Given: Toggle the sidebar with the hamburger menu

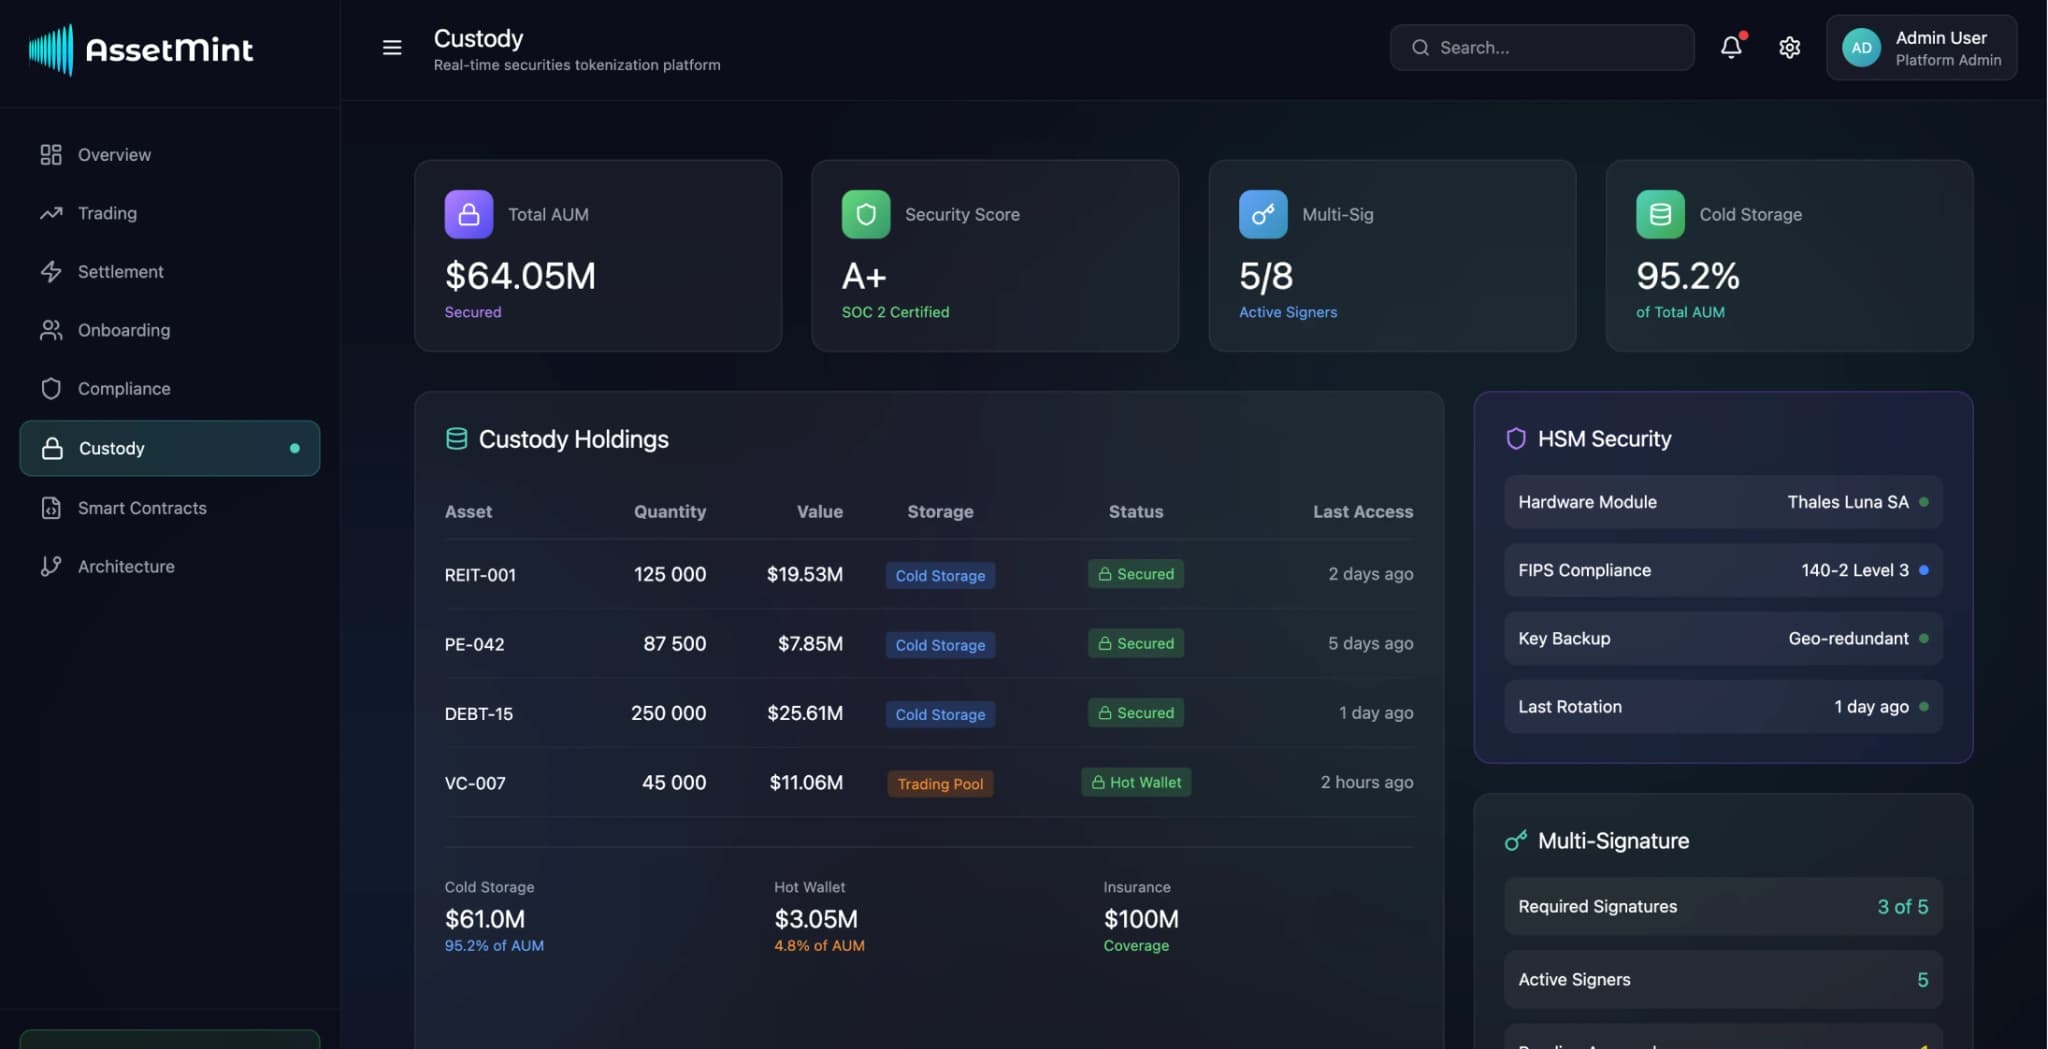Looking at the screenshot, I should pyautogui.click(x=391, y=47).
